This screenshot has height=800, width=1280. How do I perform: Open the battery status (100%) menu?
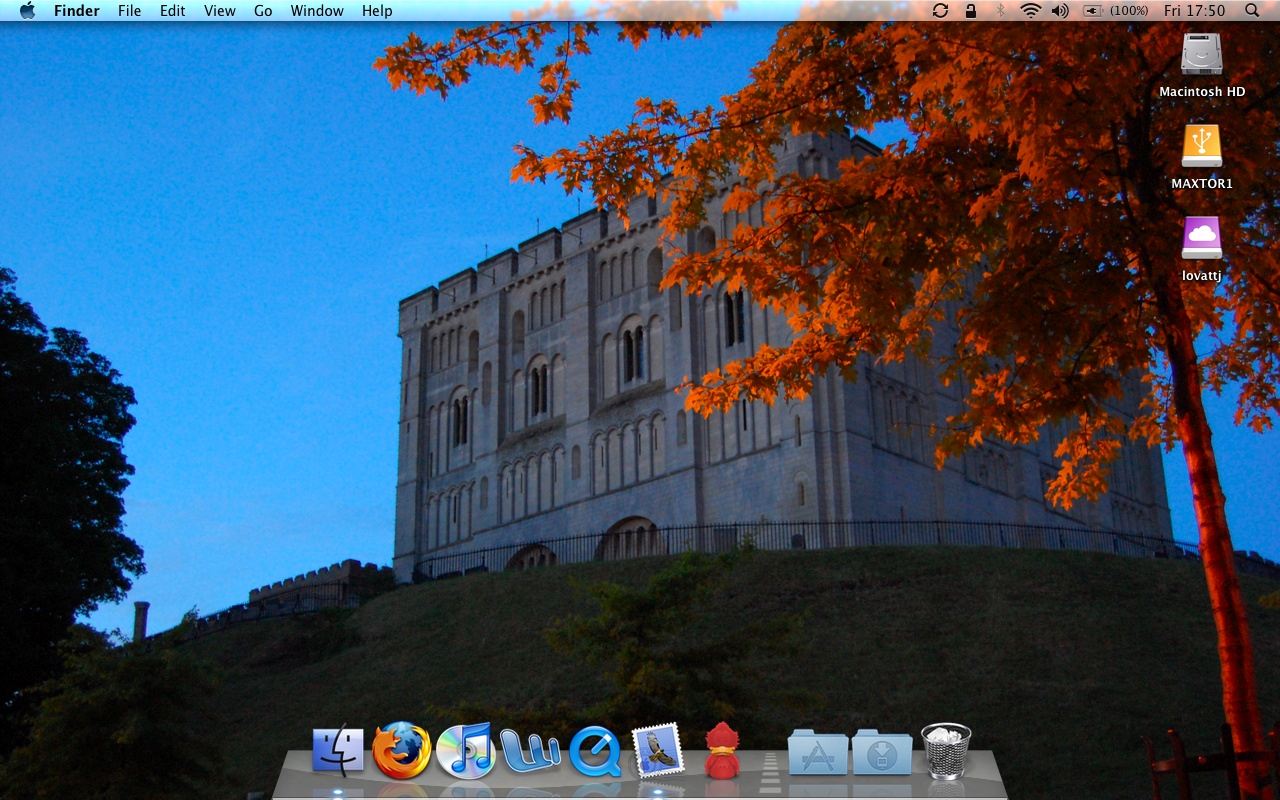(x=1116, y=11)
